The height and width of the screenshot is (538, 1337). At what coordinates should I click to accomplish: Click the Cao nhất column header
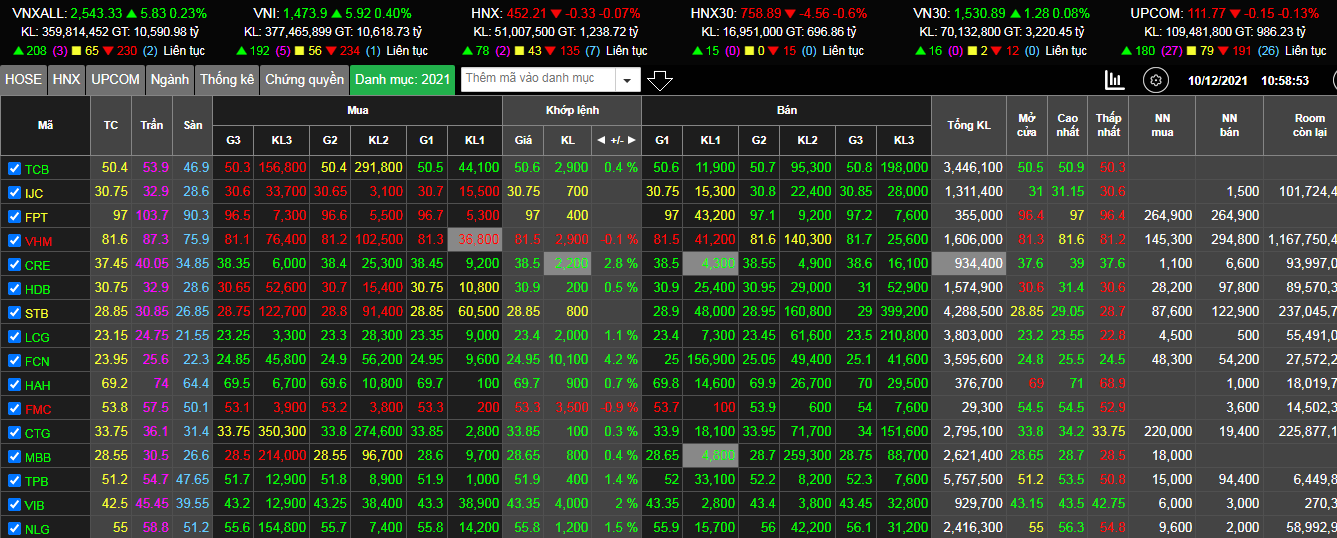click(x=1067, y=125)
